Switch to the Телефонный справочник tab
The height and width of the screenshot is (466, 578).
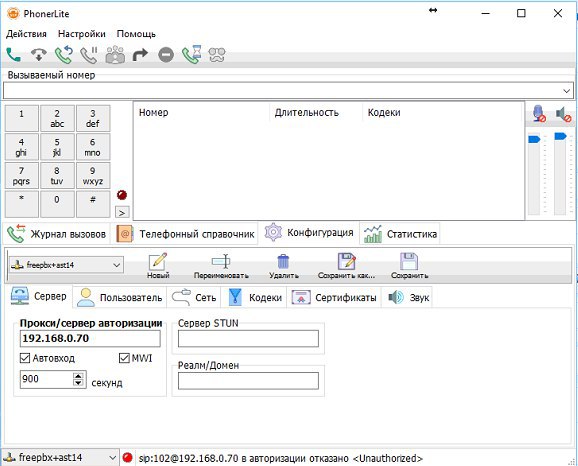185,234
